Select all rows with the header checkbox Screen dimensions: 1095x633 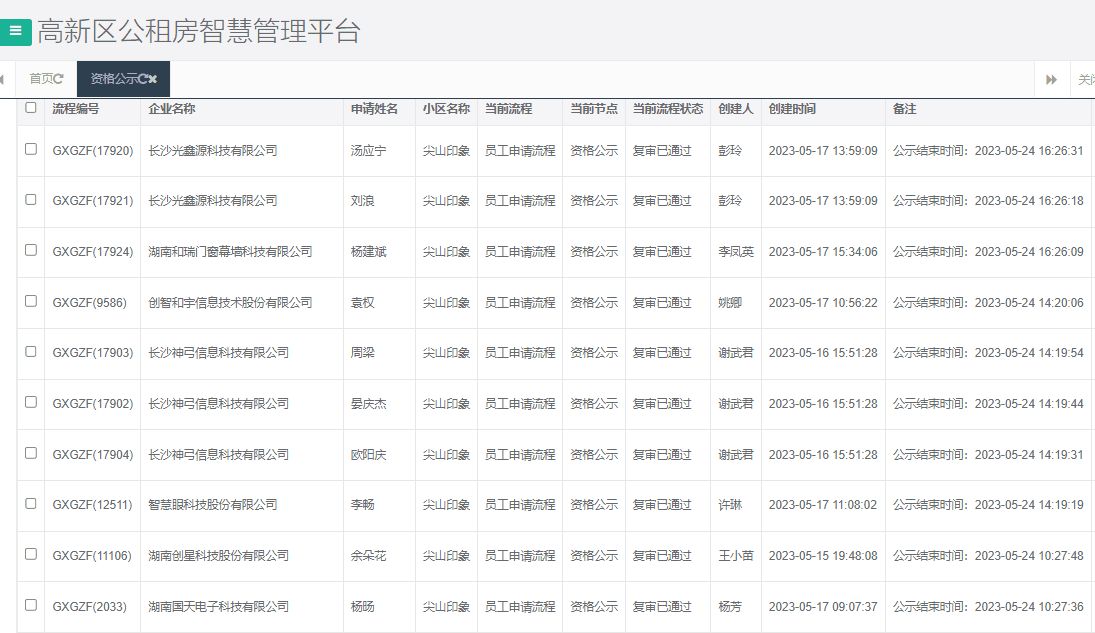click(x=31, y=109)
